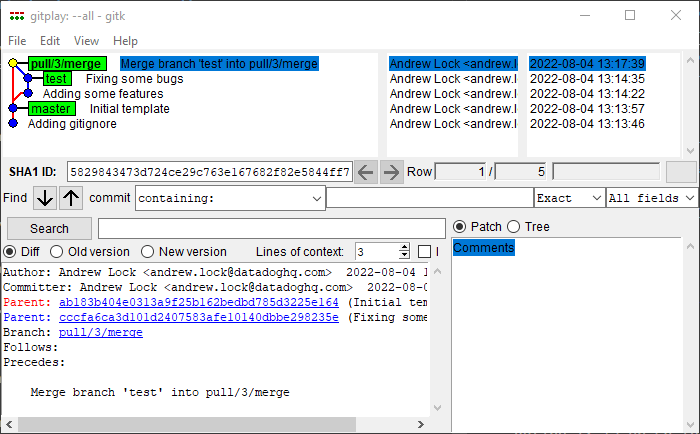Click the SHA1 ID field

coord(210,172)
